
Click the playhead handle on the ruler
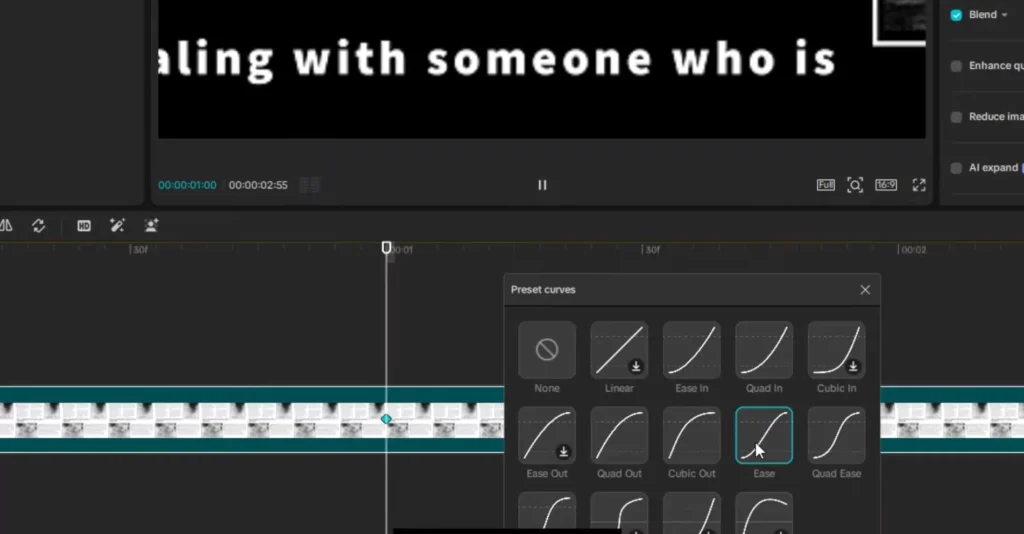pos(387,247)
